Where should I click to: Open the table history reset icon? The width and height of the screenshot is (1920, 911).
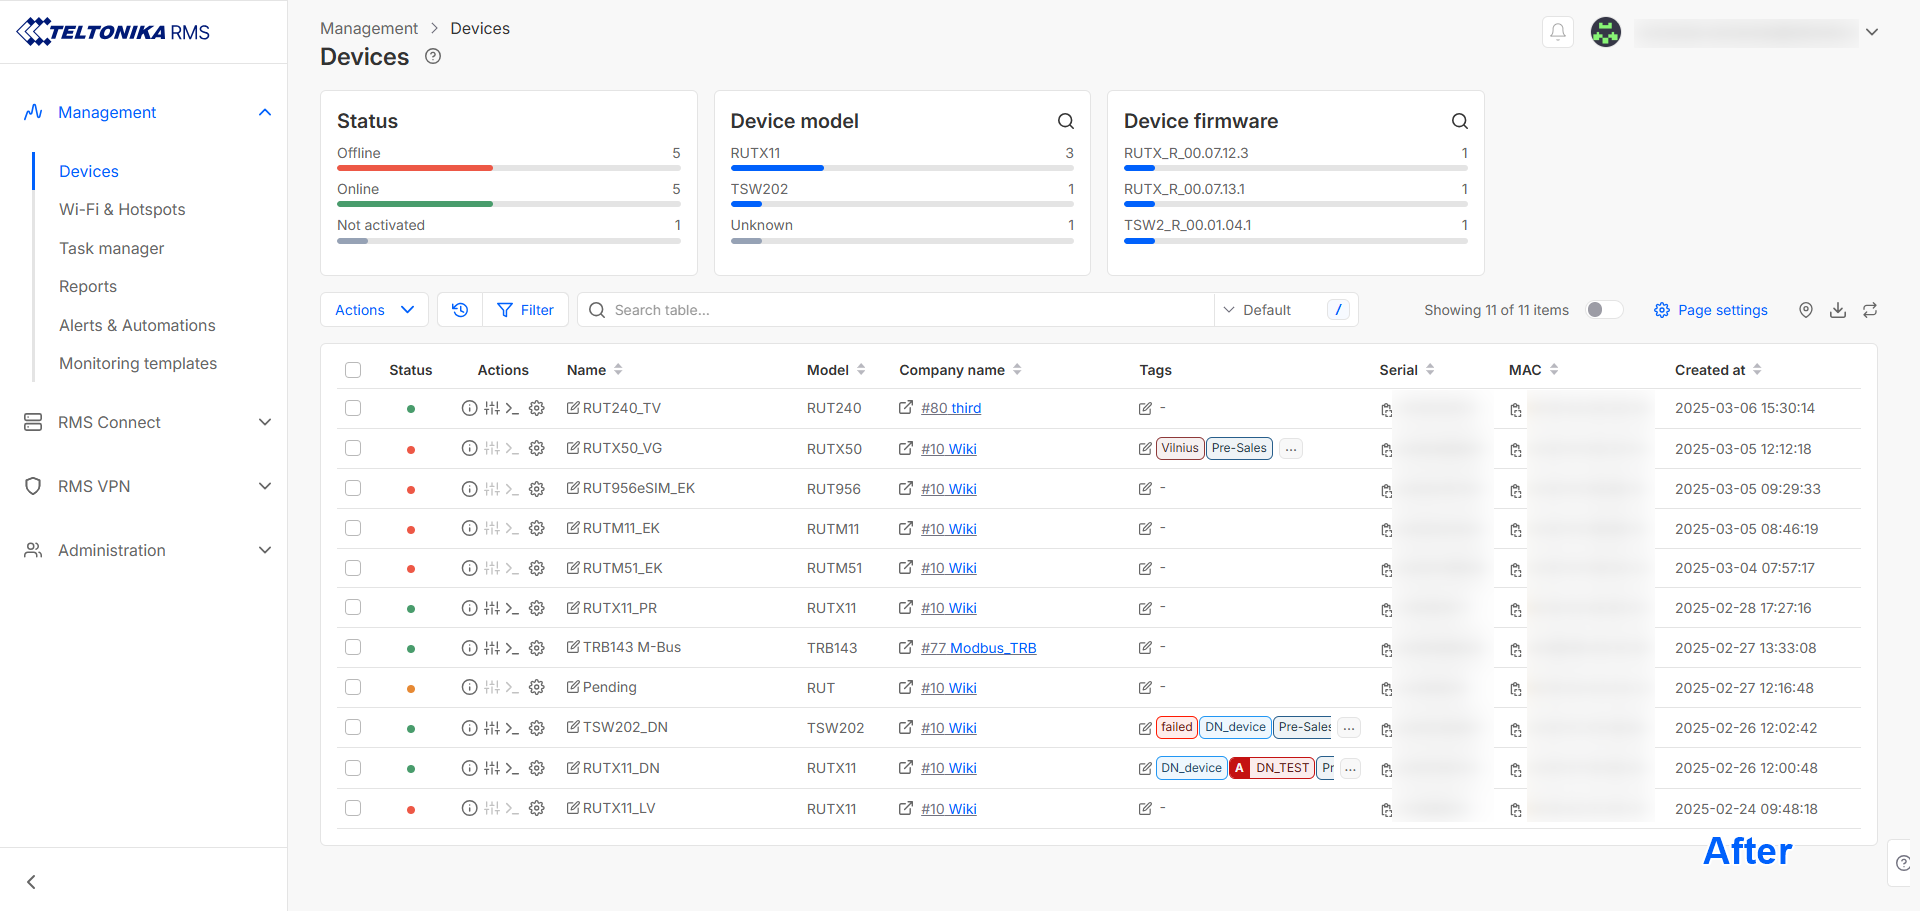460,310
